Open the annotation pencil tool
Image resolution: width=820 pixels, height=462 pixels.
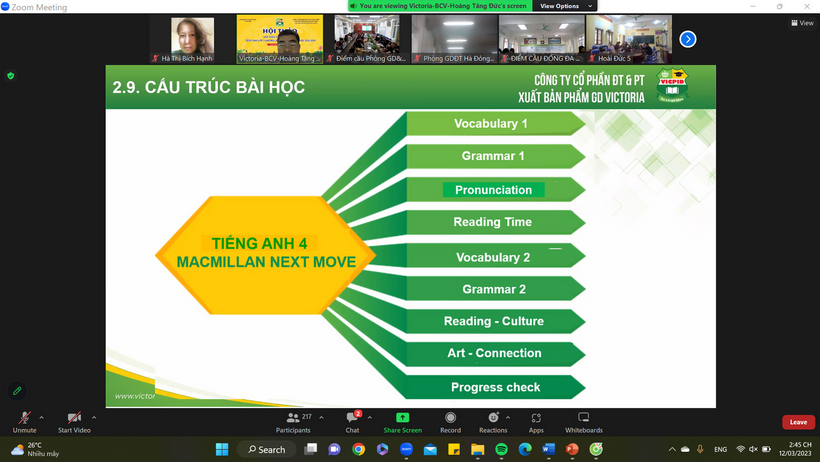point(17,391)
